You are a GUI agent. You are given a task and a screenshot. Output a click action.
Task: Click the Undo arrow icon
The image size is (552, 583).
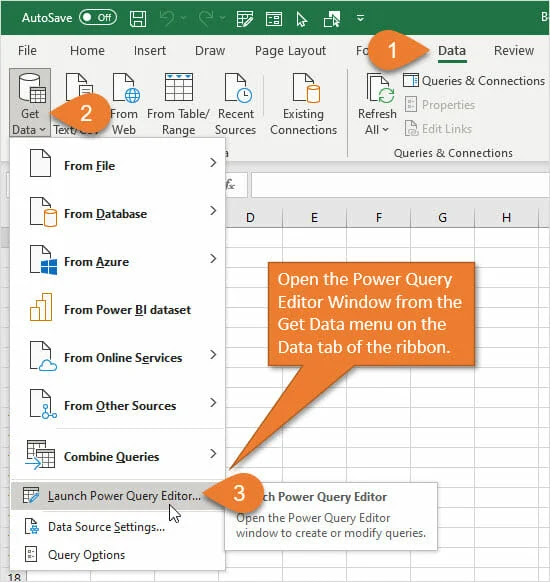point(167,17)
